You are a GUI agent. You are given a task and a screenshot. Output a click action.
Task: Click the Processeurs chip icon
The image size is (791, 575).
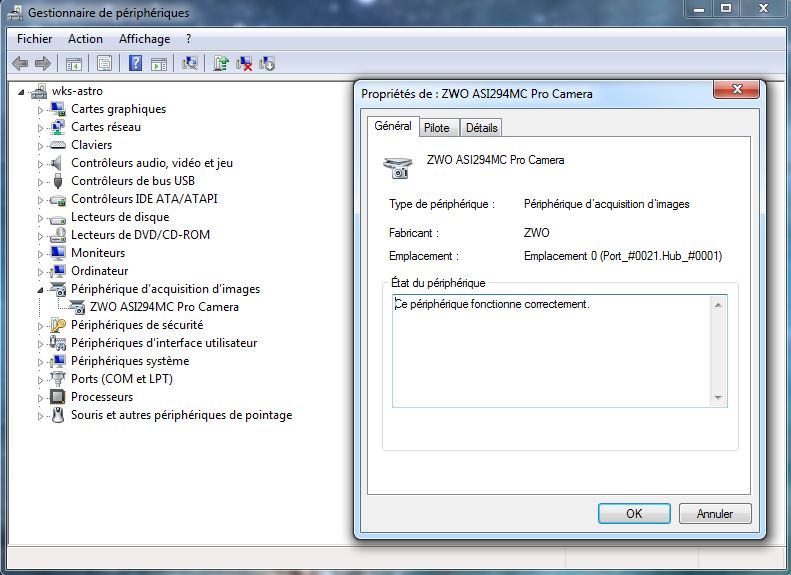[58, 397]
